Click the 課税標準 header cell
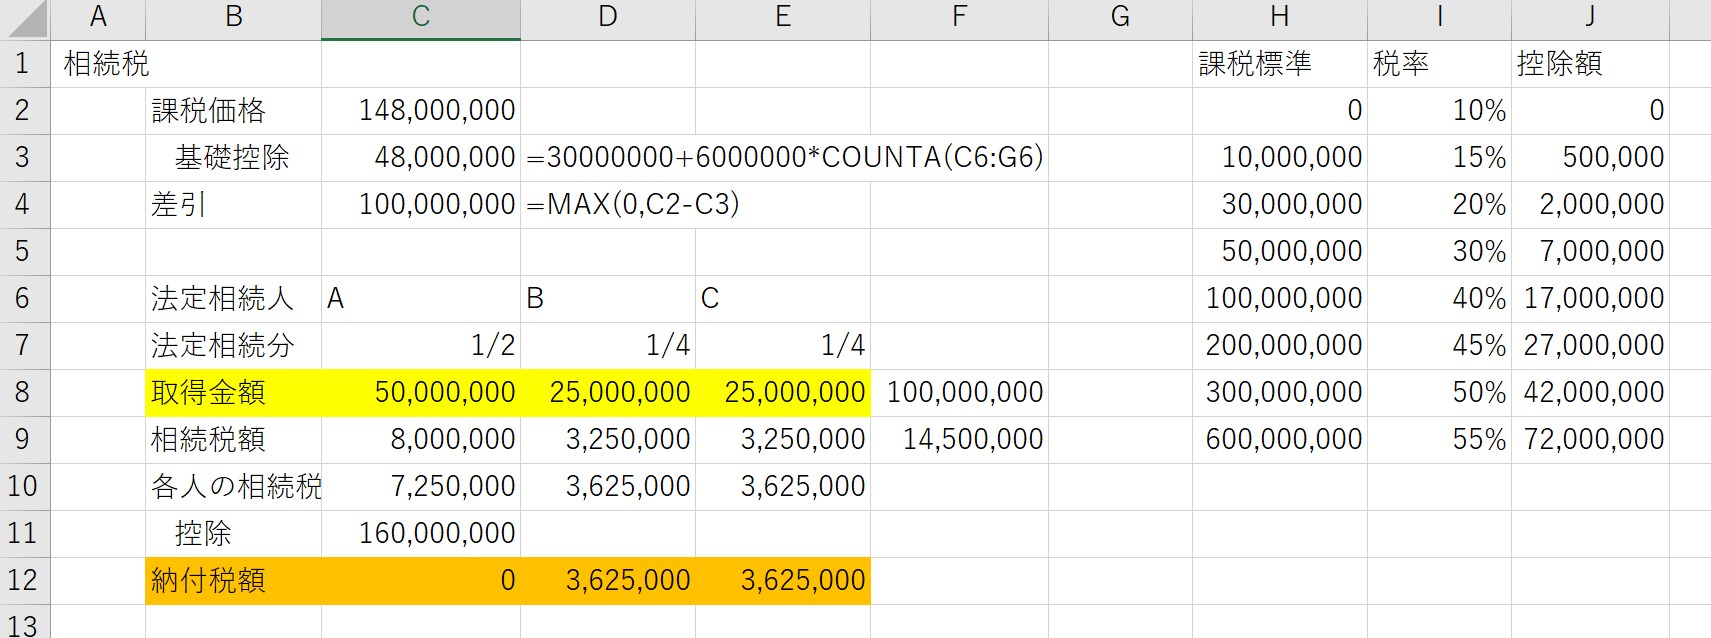This screenshot has height=638, width=1711. point(1278,64)
